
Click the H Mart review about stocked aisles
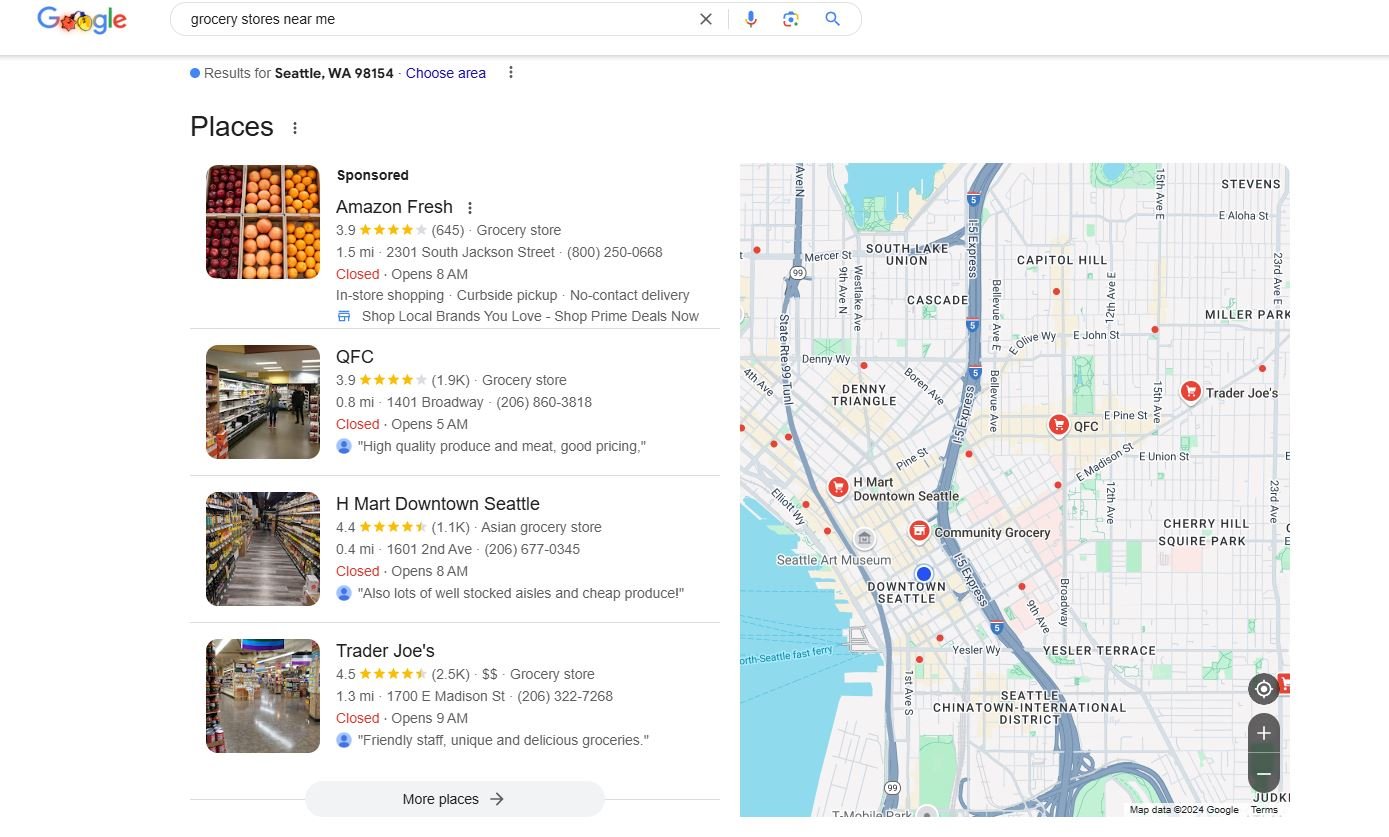point(521,593)
